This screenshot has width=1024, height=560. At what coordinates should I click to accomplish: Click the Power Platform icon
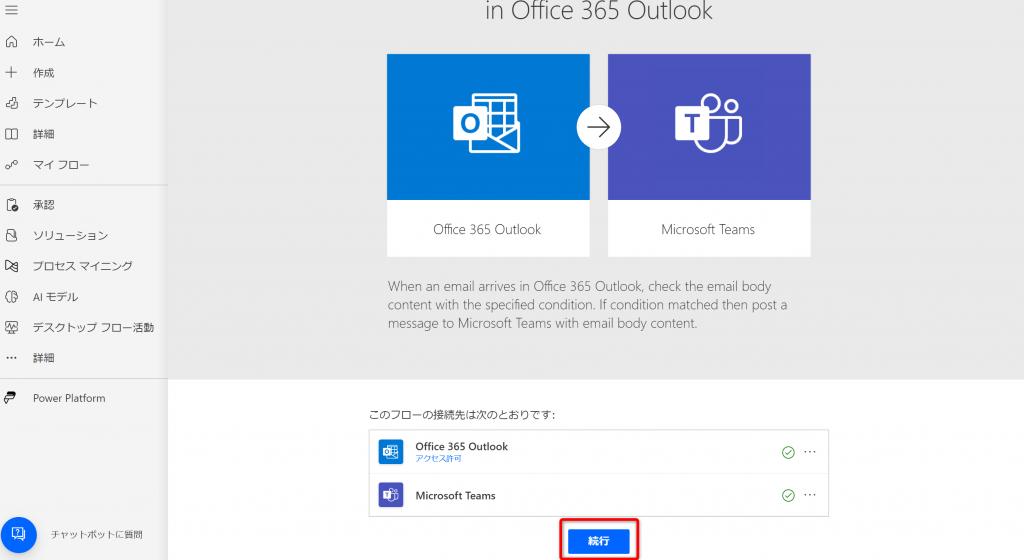point(10,397)
